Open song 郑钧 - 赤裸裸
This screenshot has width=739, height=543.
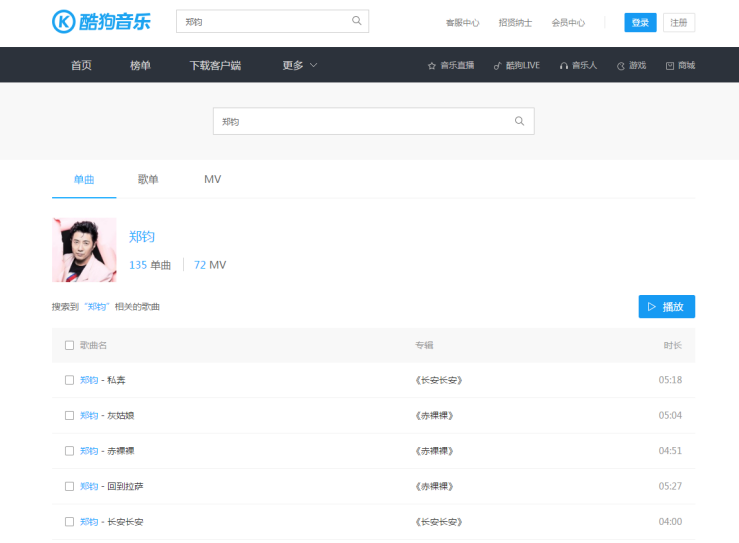[107, 451]
